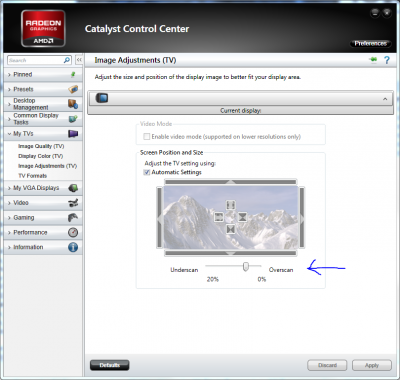Open help with the question mark icon

click(387, 60)
